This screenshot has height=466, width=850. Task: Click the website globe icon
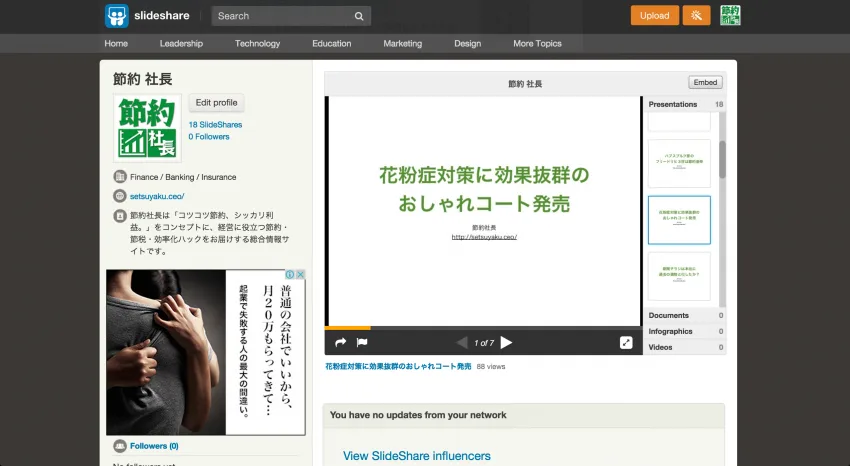(x=120, y=196)
